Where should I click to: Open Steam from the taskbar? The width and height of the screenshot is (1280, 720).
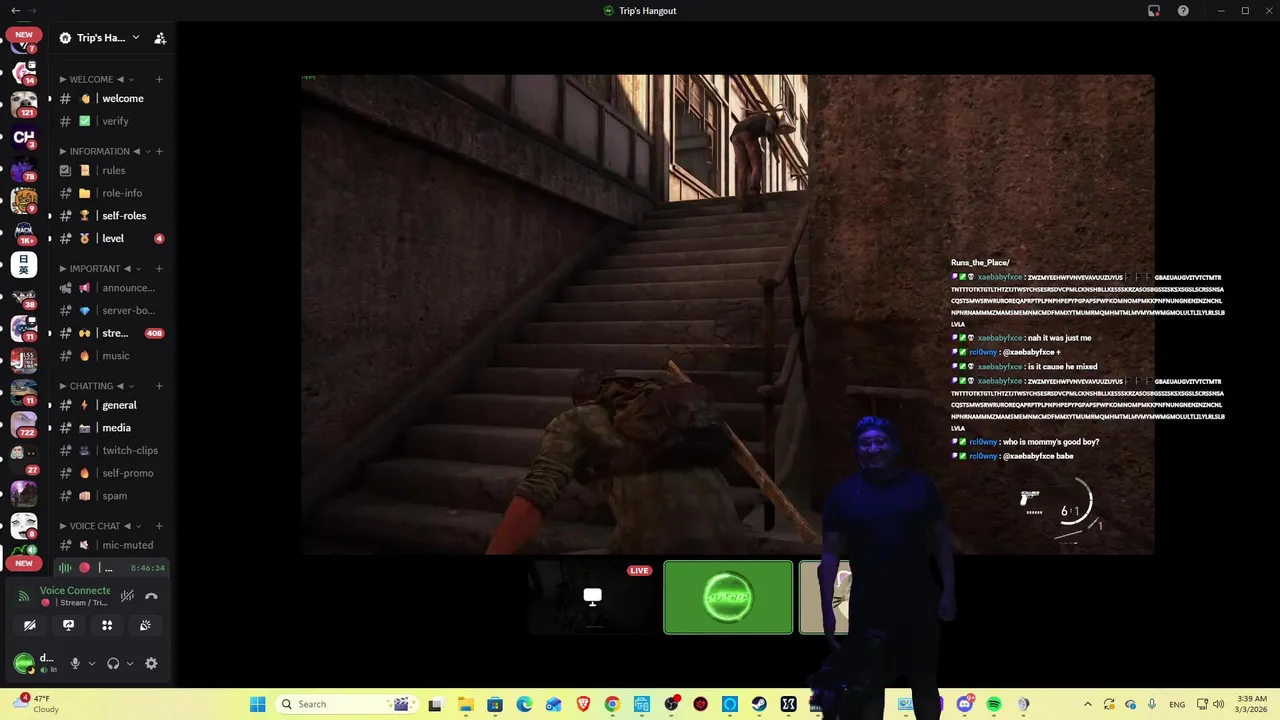(x=759, y=704)
